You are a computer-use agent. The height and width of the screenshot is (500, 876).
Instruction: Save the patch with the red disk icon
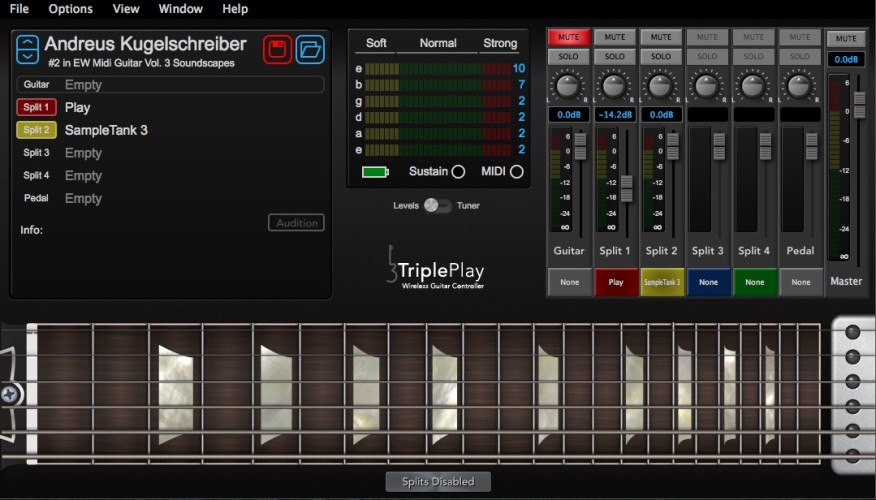click(x=277, y=49)
